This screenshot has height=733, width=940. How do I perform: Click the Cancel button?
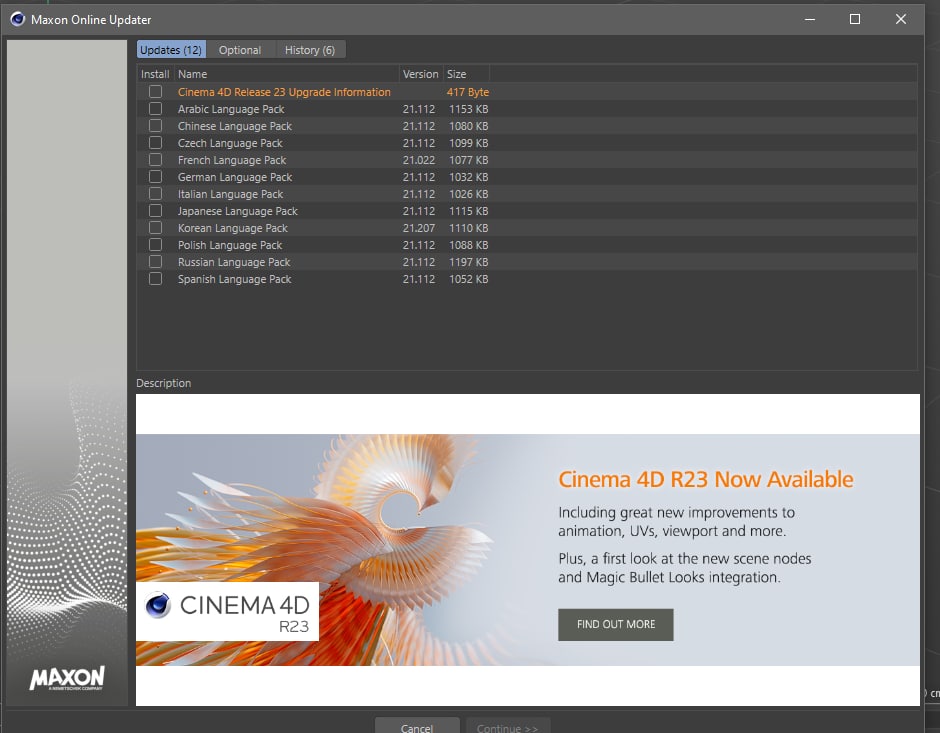[417, 726]
